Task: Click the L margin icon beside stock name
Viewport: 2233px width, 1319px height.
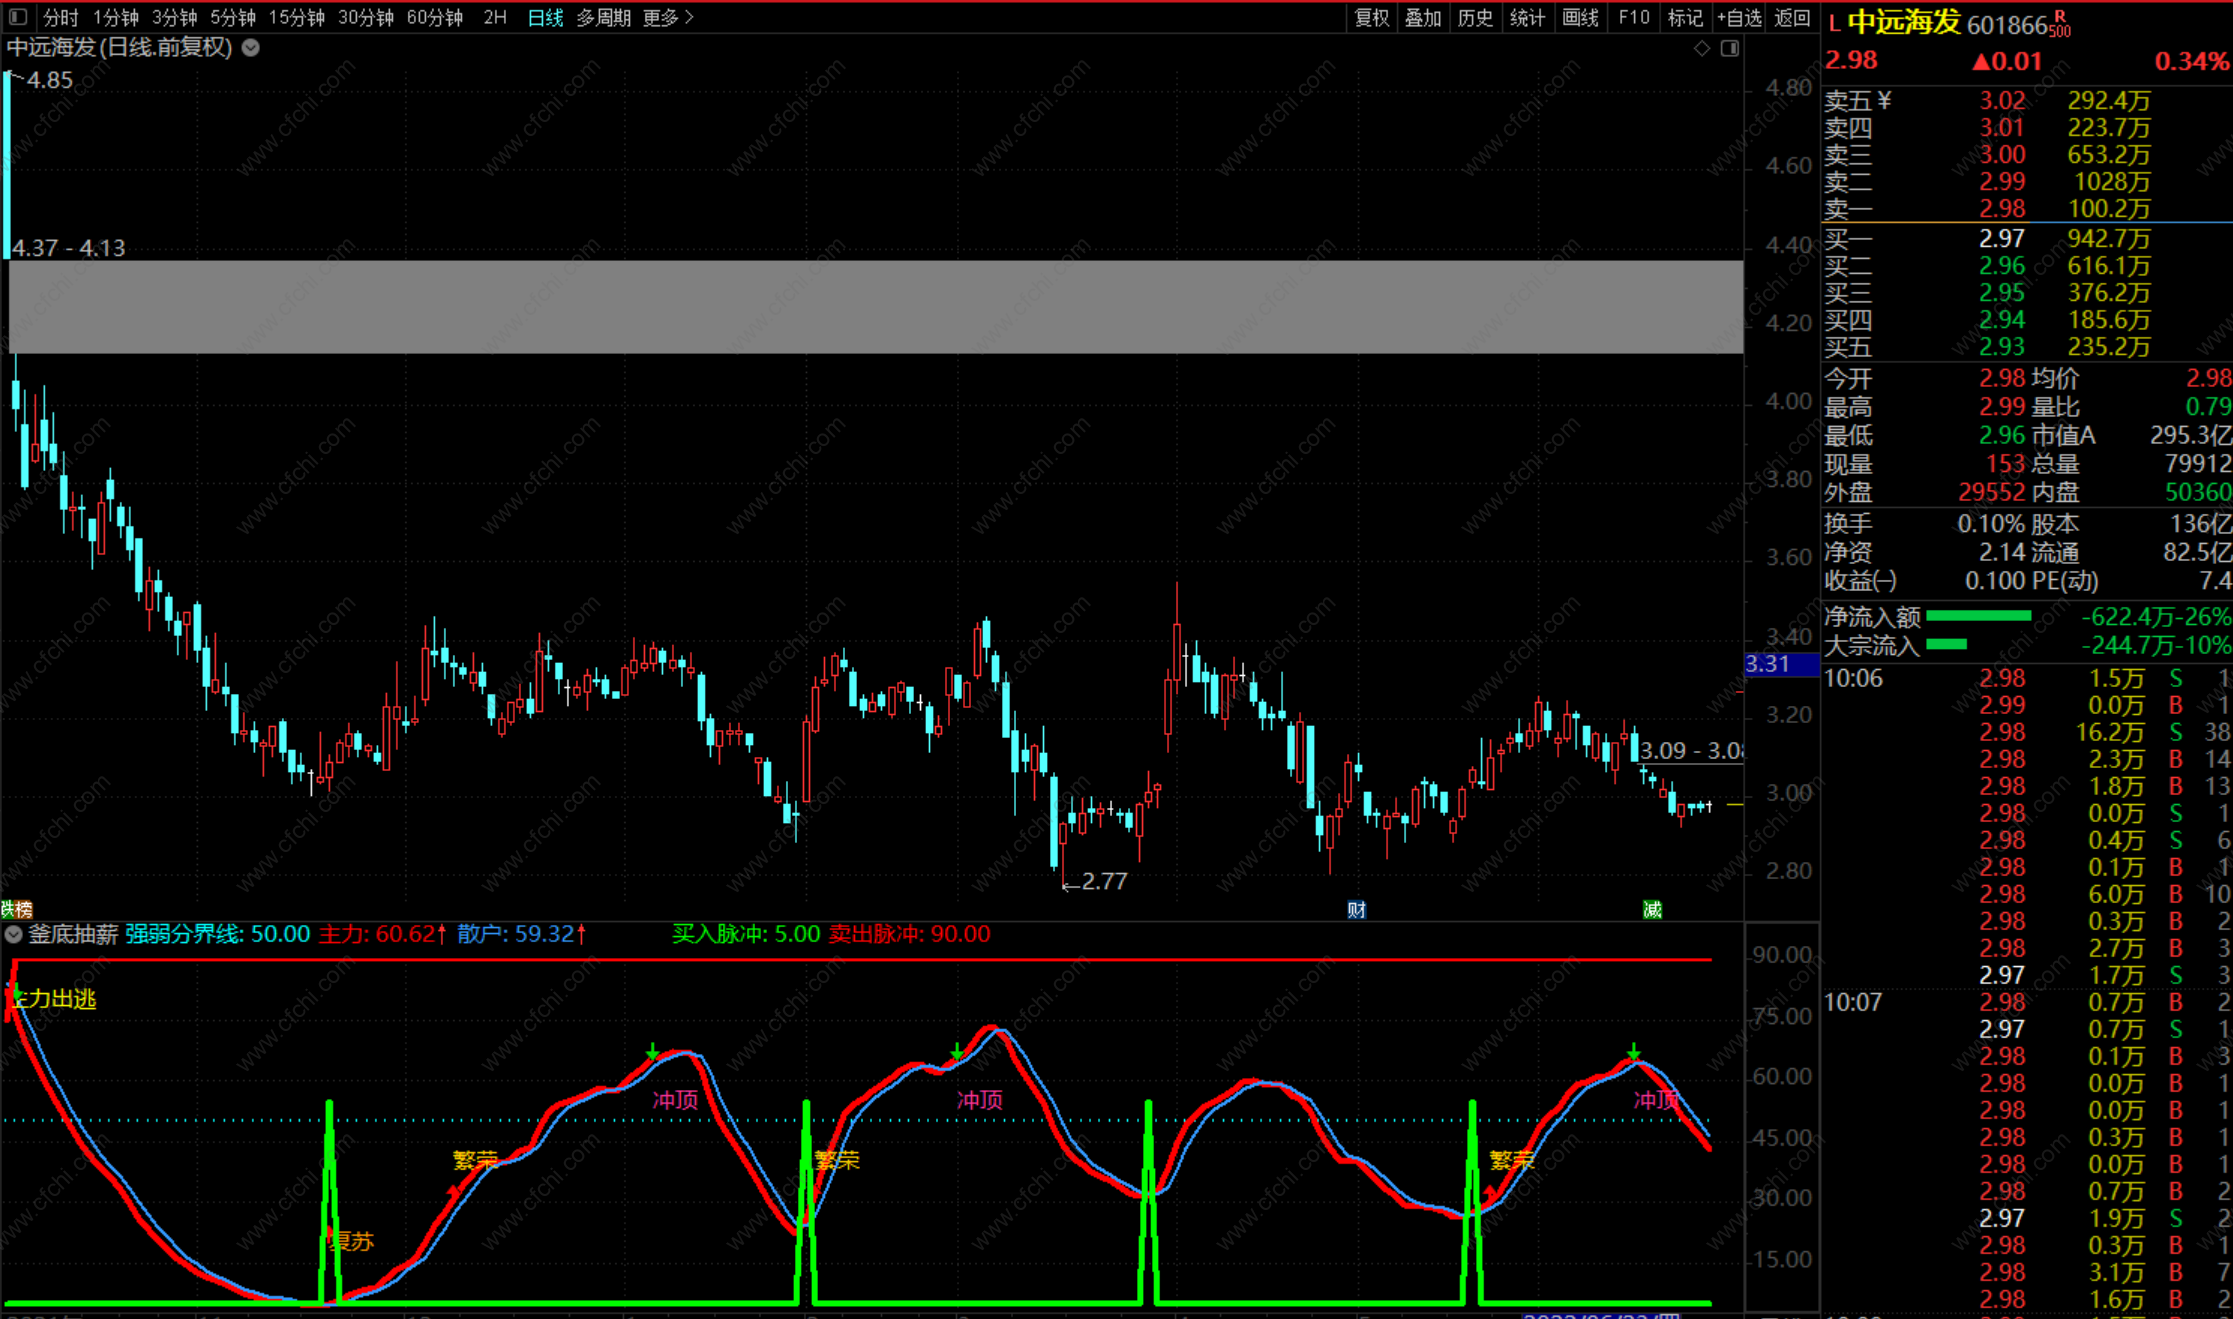Action: (x=1833, y=23)
